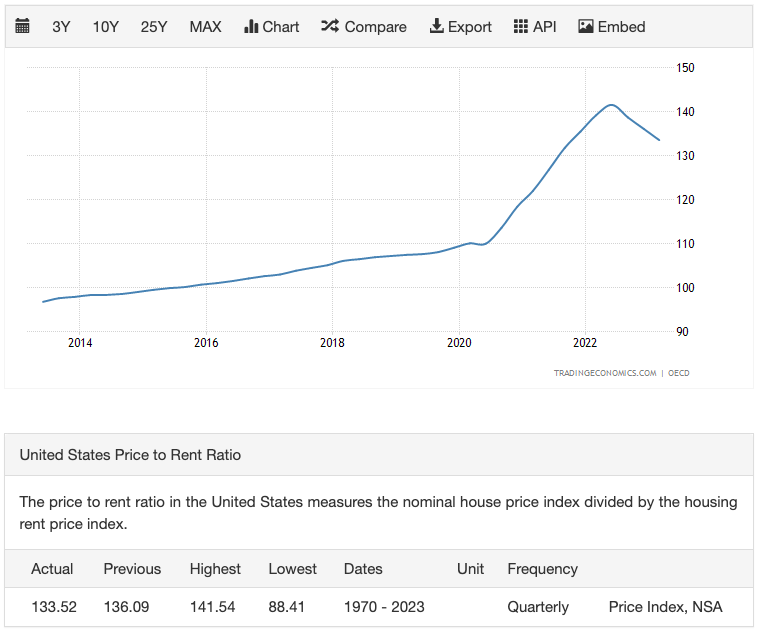Screen dimensions: 757x631
Task: Open the Compare indicators option
Action: (376, 27)
